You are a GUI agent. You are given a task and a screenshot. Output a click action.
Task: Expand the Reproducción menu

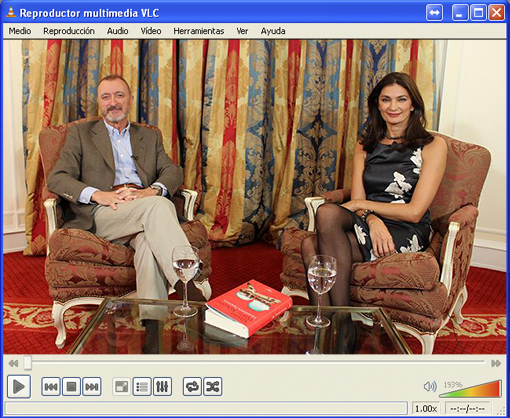[69, 31]
